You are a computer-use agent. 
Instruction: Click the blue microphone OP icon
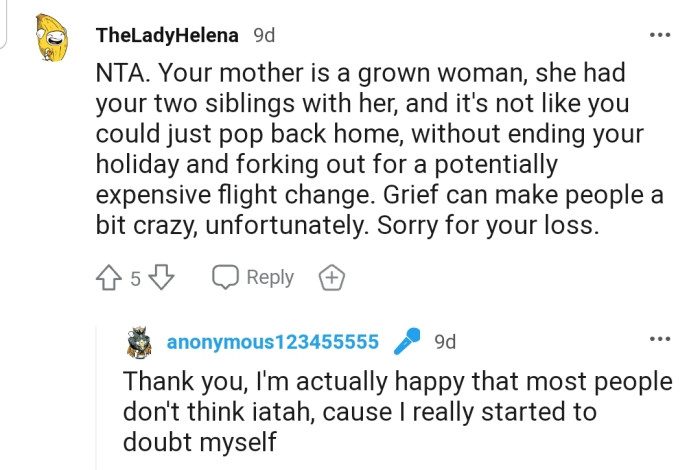click(406, 342)
